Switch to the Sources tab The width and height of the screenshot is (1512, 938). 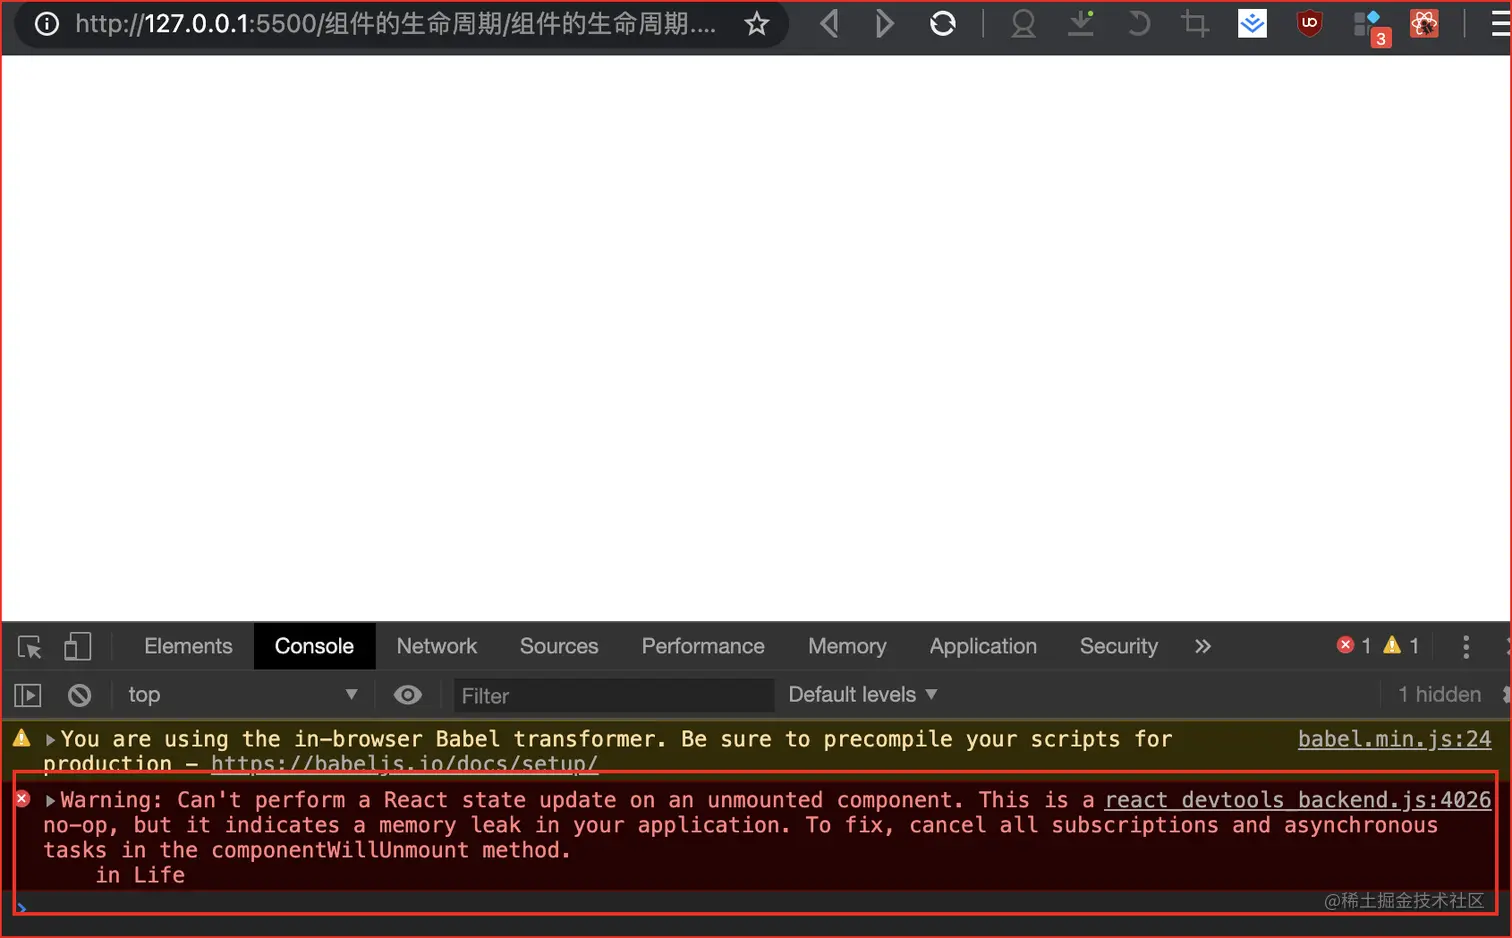[559, 646]
